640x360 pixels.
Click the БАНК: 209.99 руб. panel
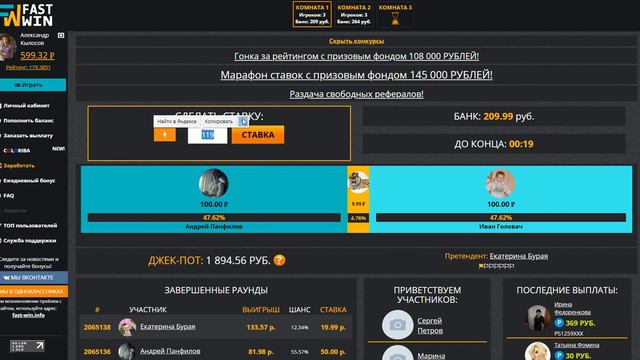point(494,116)
